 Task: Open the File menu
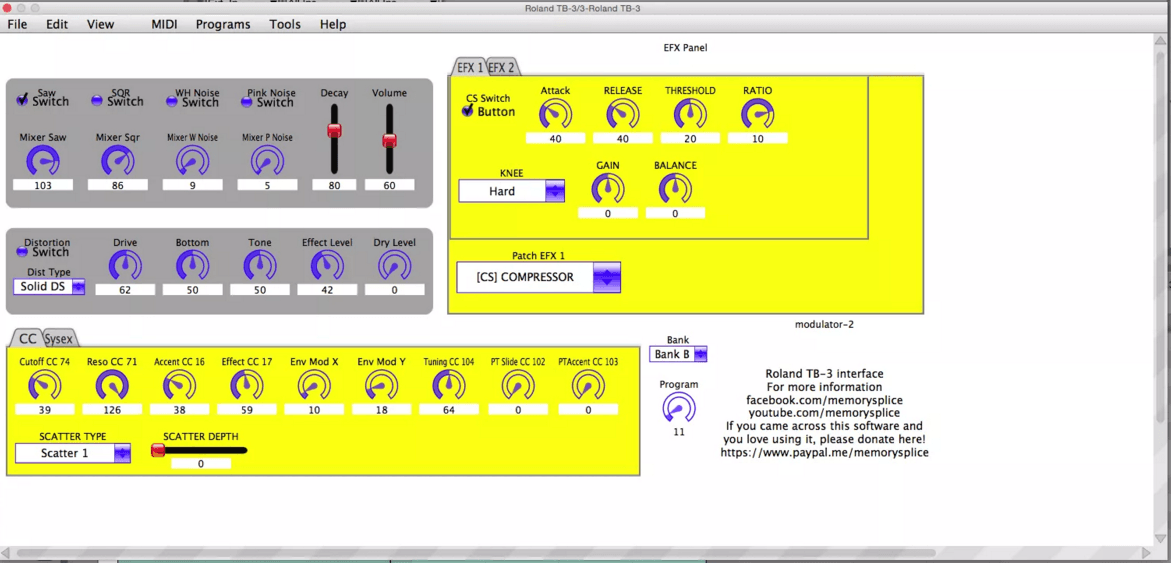coord(17,24)
